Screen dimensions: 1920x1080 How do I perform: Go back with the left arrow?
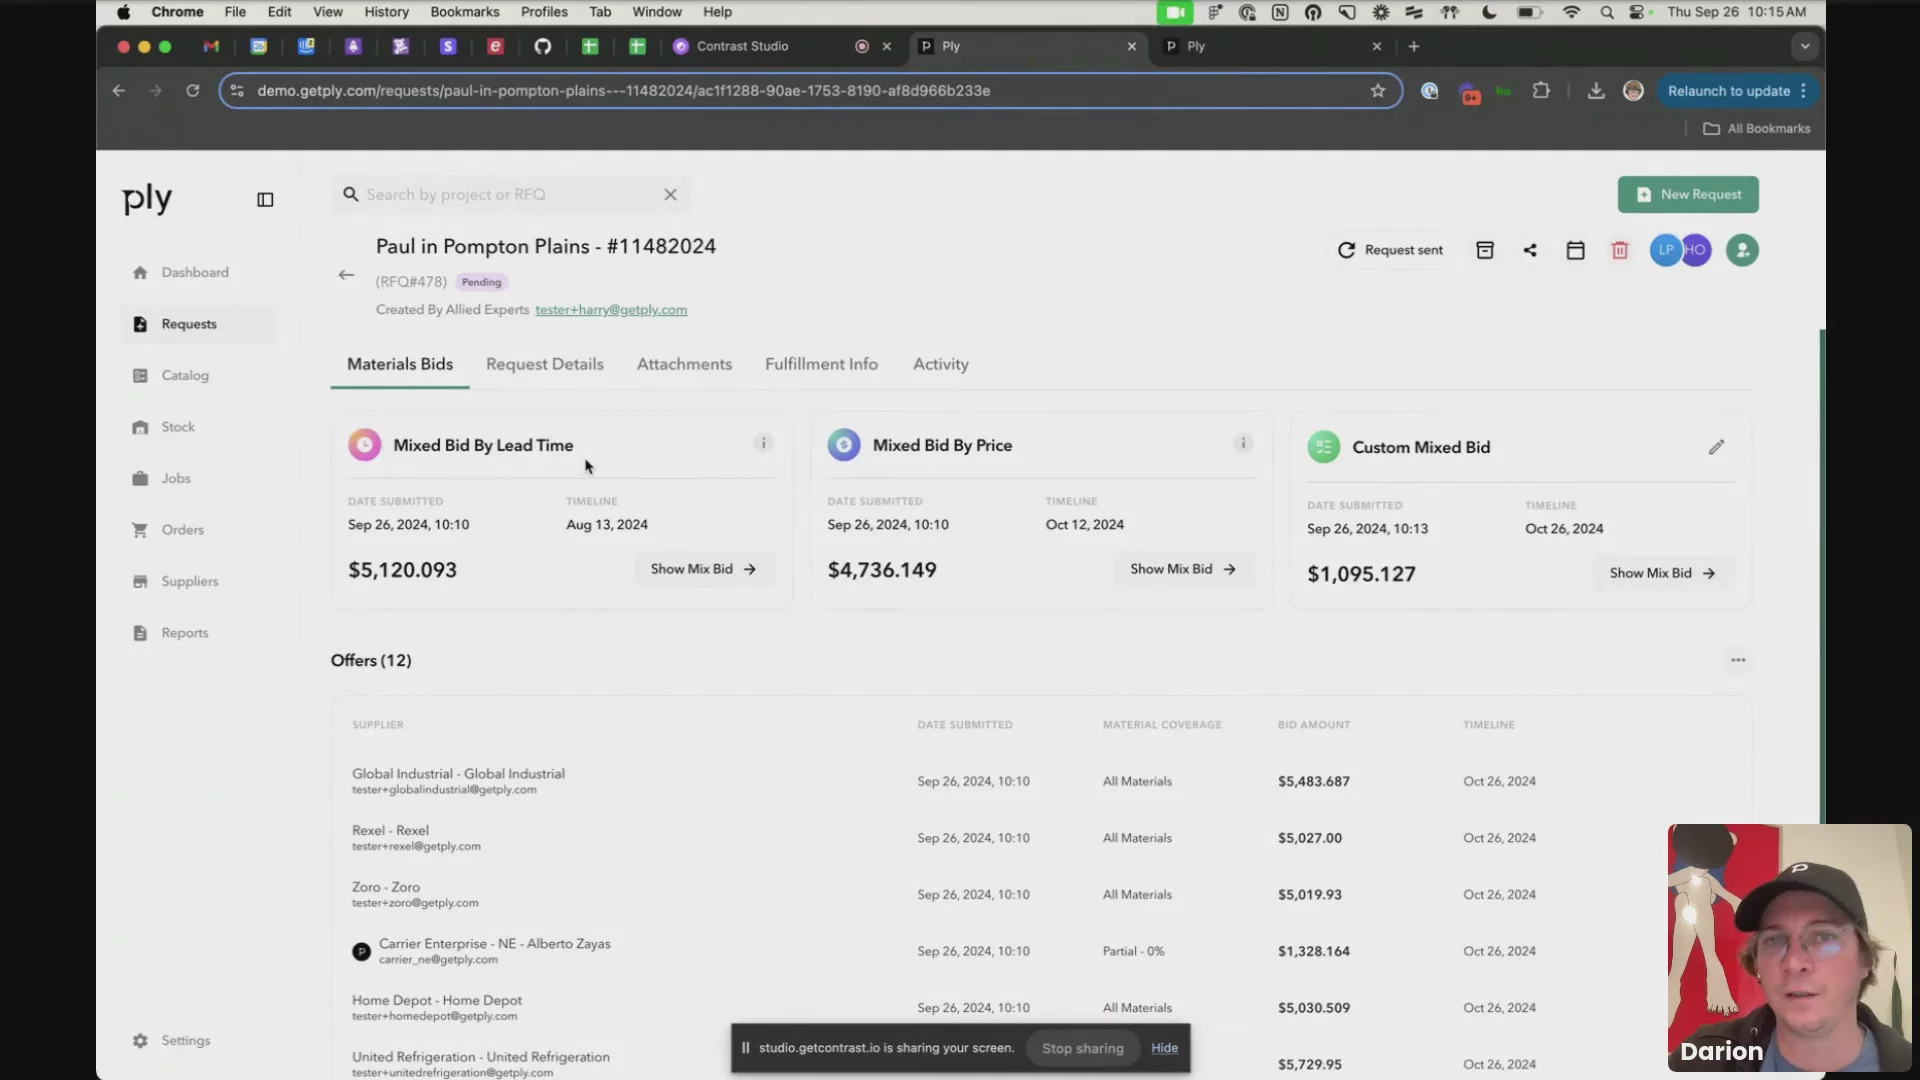point(346,275)
